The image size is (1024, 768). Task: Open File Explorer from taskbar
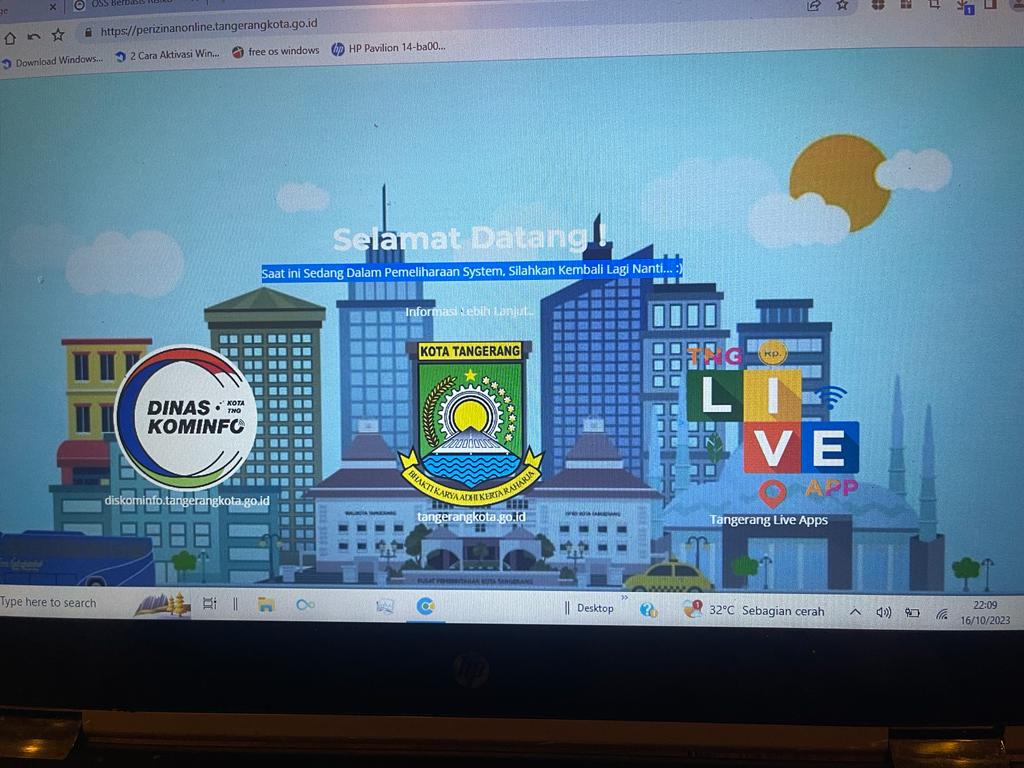pos(265,605)
